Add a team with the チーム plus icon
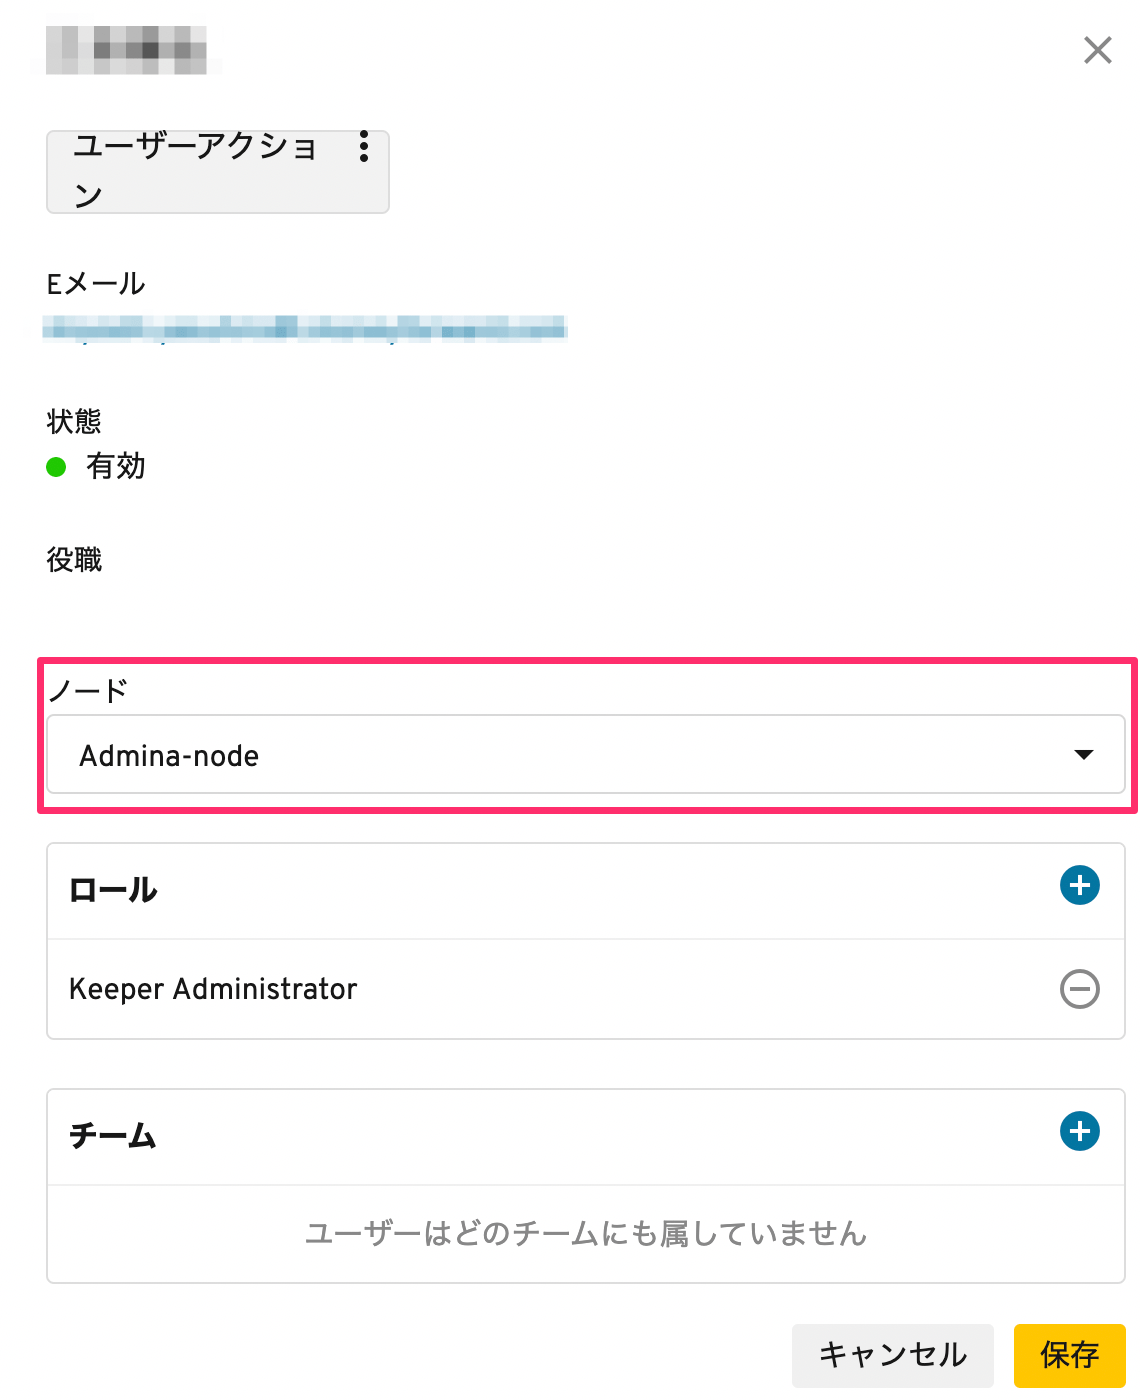 click(x=1080, y=1131)
